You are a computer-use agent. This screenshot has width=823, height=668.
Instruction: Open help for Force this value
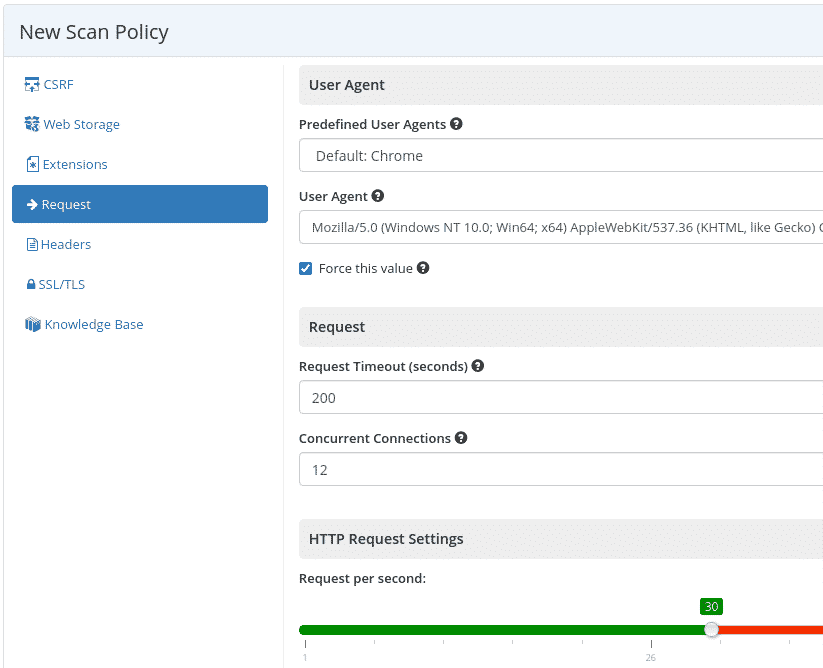[x=422, y=268]
